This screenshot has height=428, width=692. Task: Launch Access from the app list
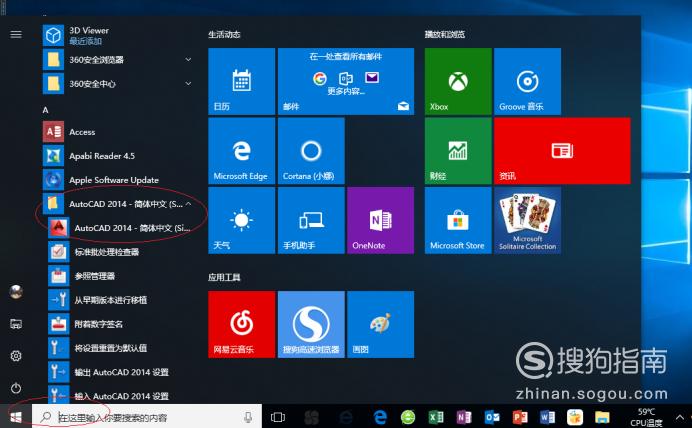[117, 132]
